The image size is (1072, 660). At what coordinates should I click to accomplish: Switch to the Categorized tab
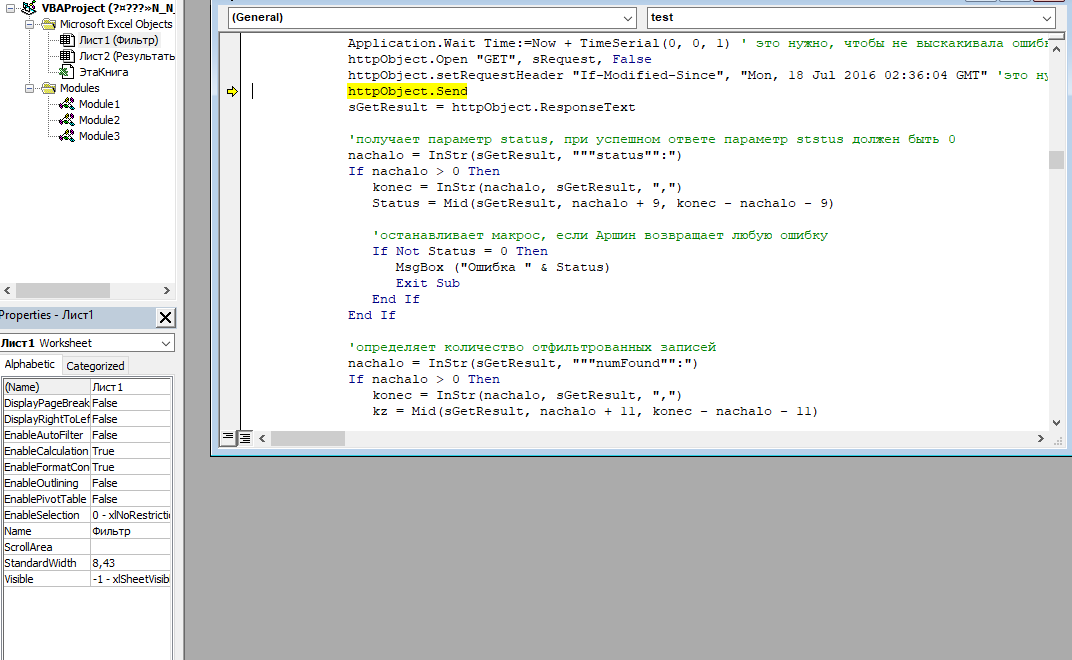pyautogui.click(x=95, y=366)
